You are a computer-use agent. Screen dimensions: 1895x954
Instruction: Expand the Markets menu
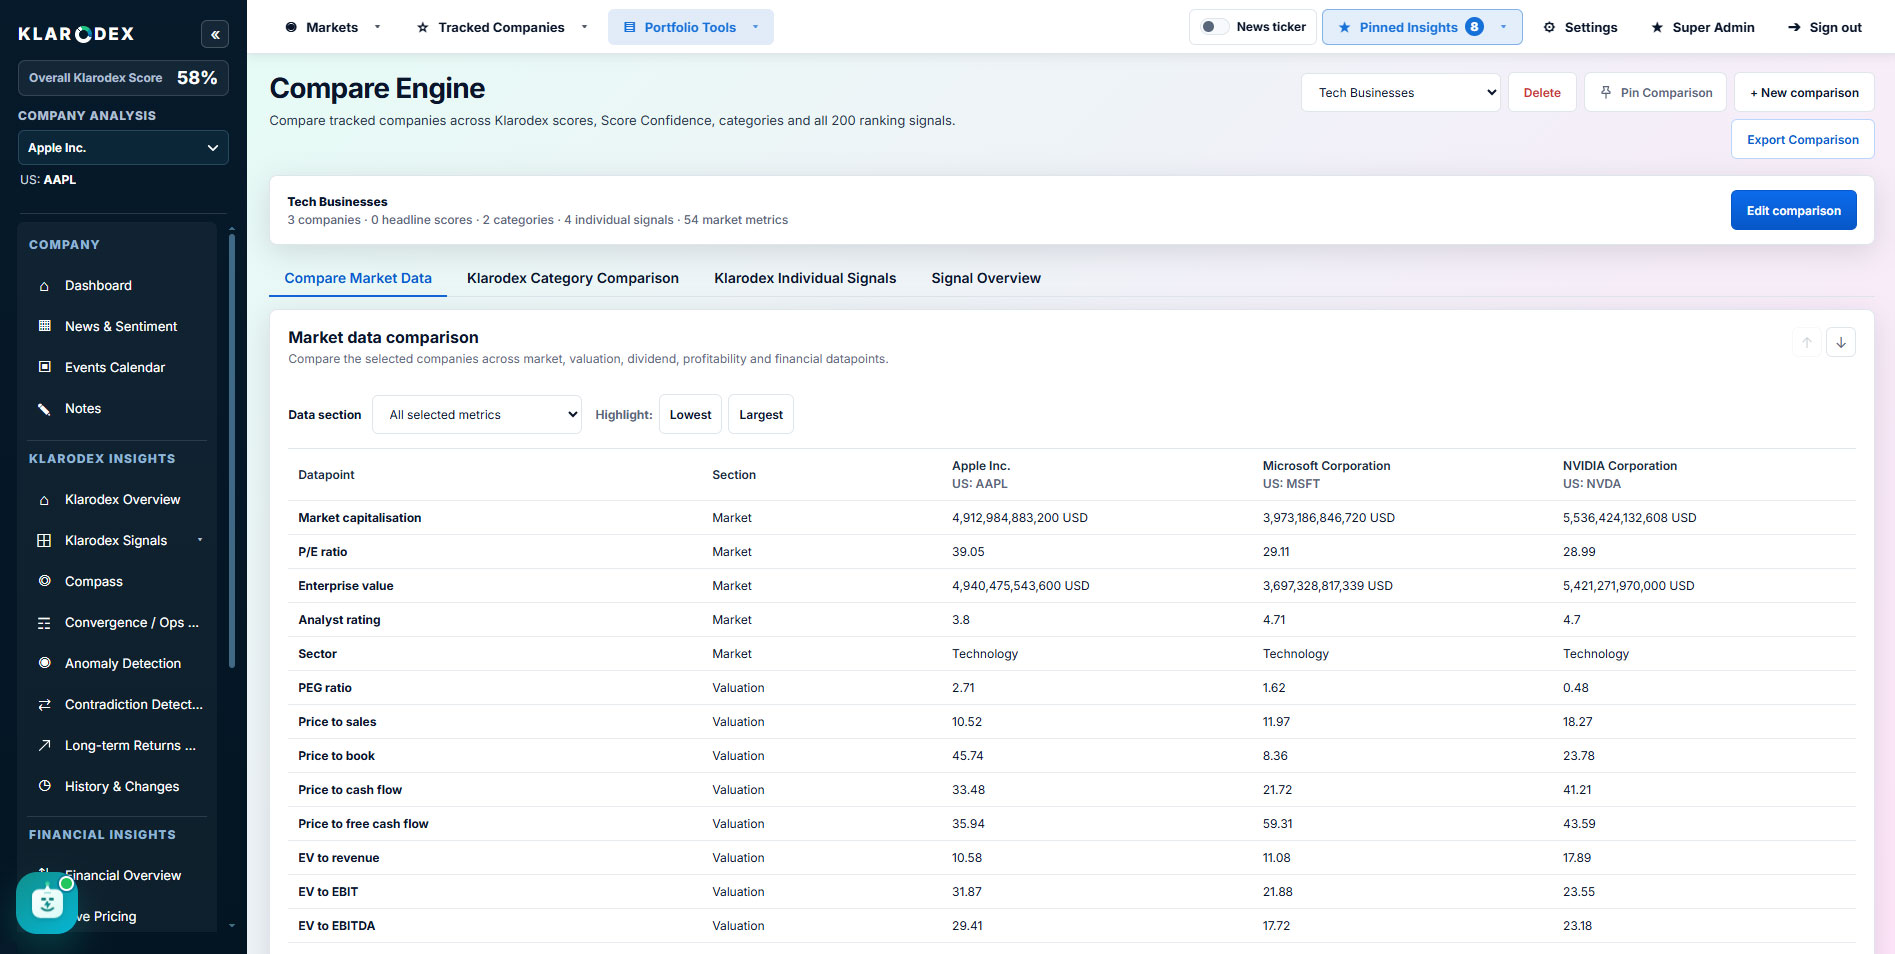pyautogui.click(x=333, y=27)
